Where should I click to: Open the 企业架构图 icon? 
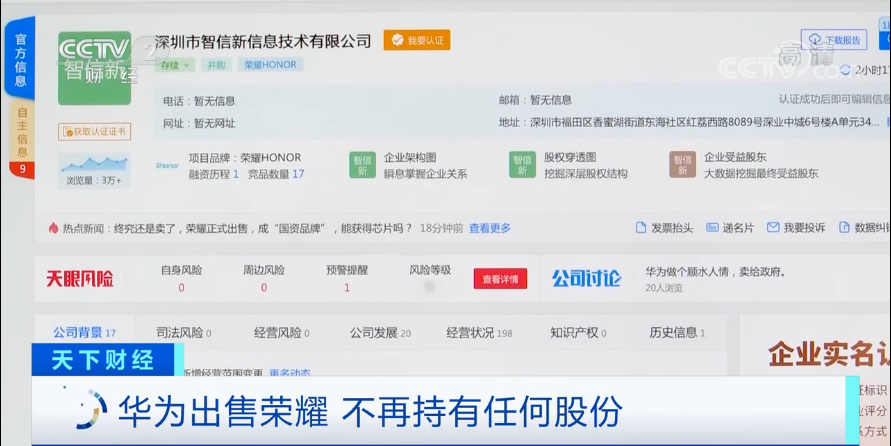click(363, 165)
